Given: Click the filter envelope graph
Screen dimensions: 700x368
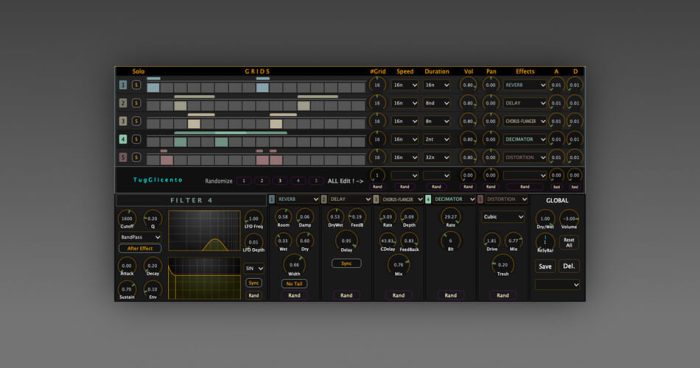Looking at the screenshot, I should pyautogui.click(x=204, y=278).
